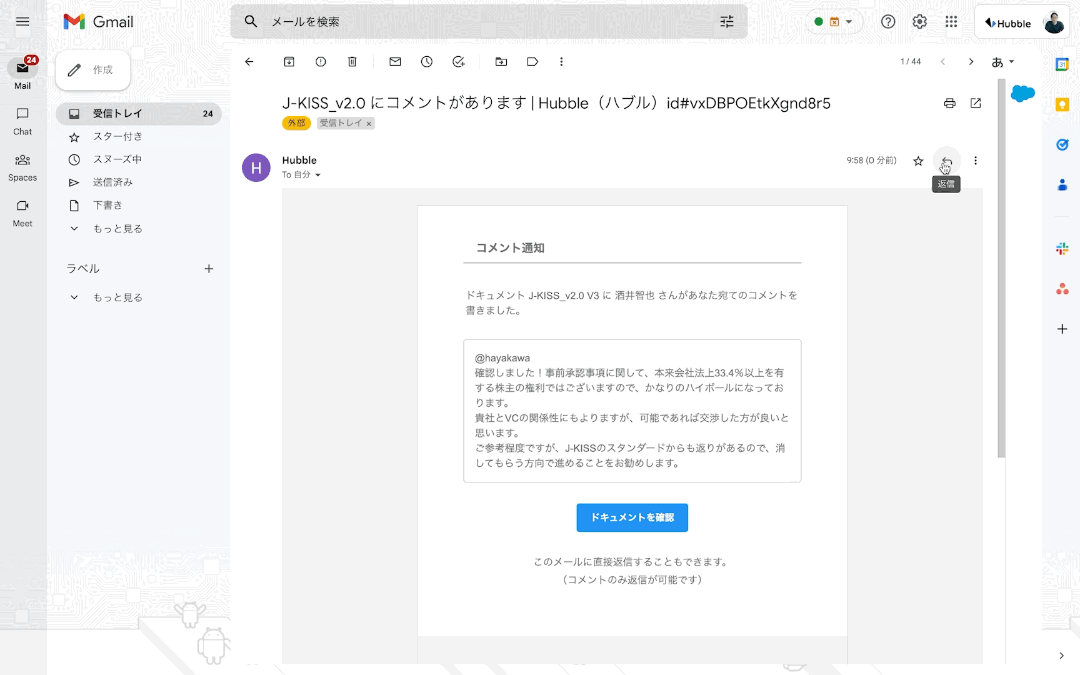This screenshot has height=675, width=1080.
Task: Open the help question mark icon
Action: pos(888,22)
